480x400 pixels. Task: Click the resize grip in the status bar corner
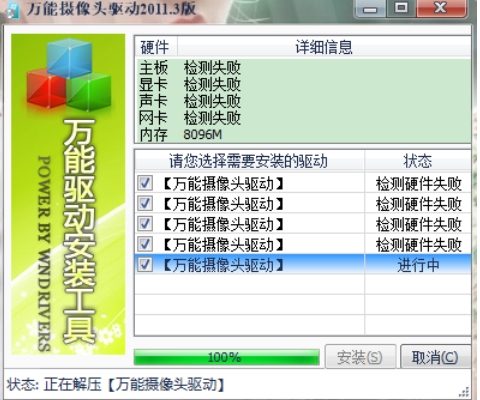tap(465, 392)
